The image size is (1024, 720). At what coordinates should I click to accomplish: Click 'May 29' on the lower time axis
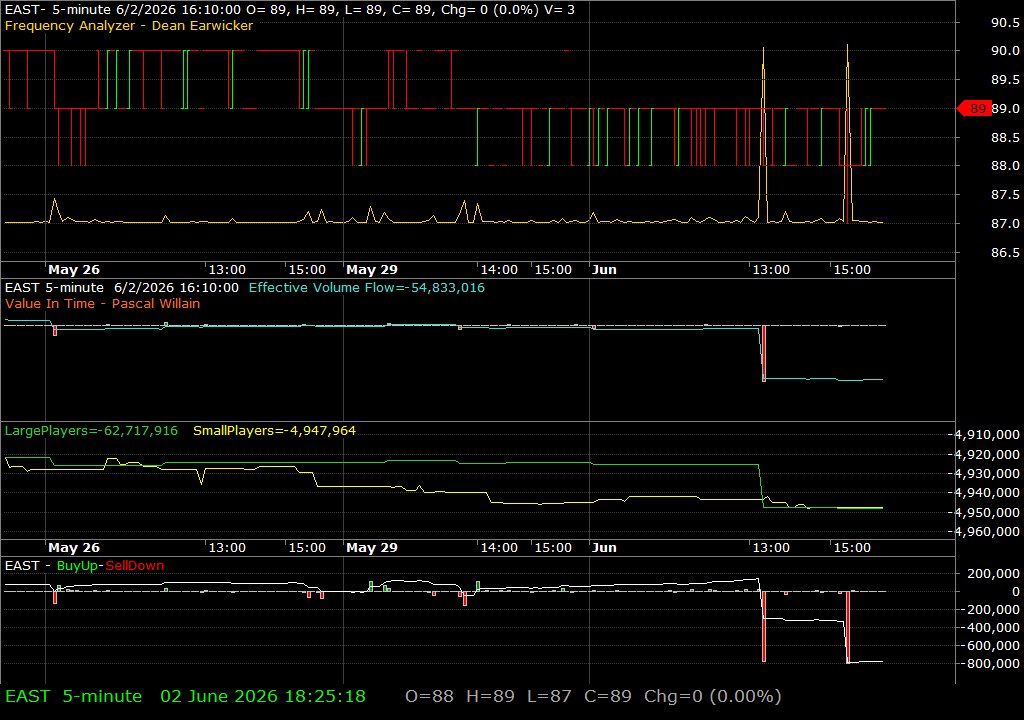[x=372, y=548]
